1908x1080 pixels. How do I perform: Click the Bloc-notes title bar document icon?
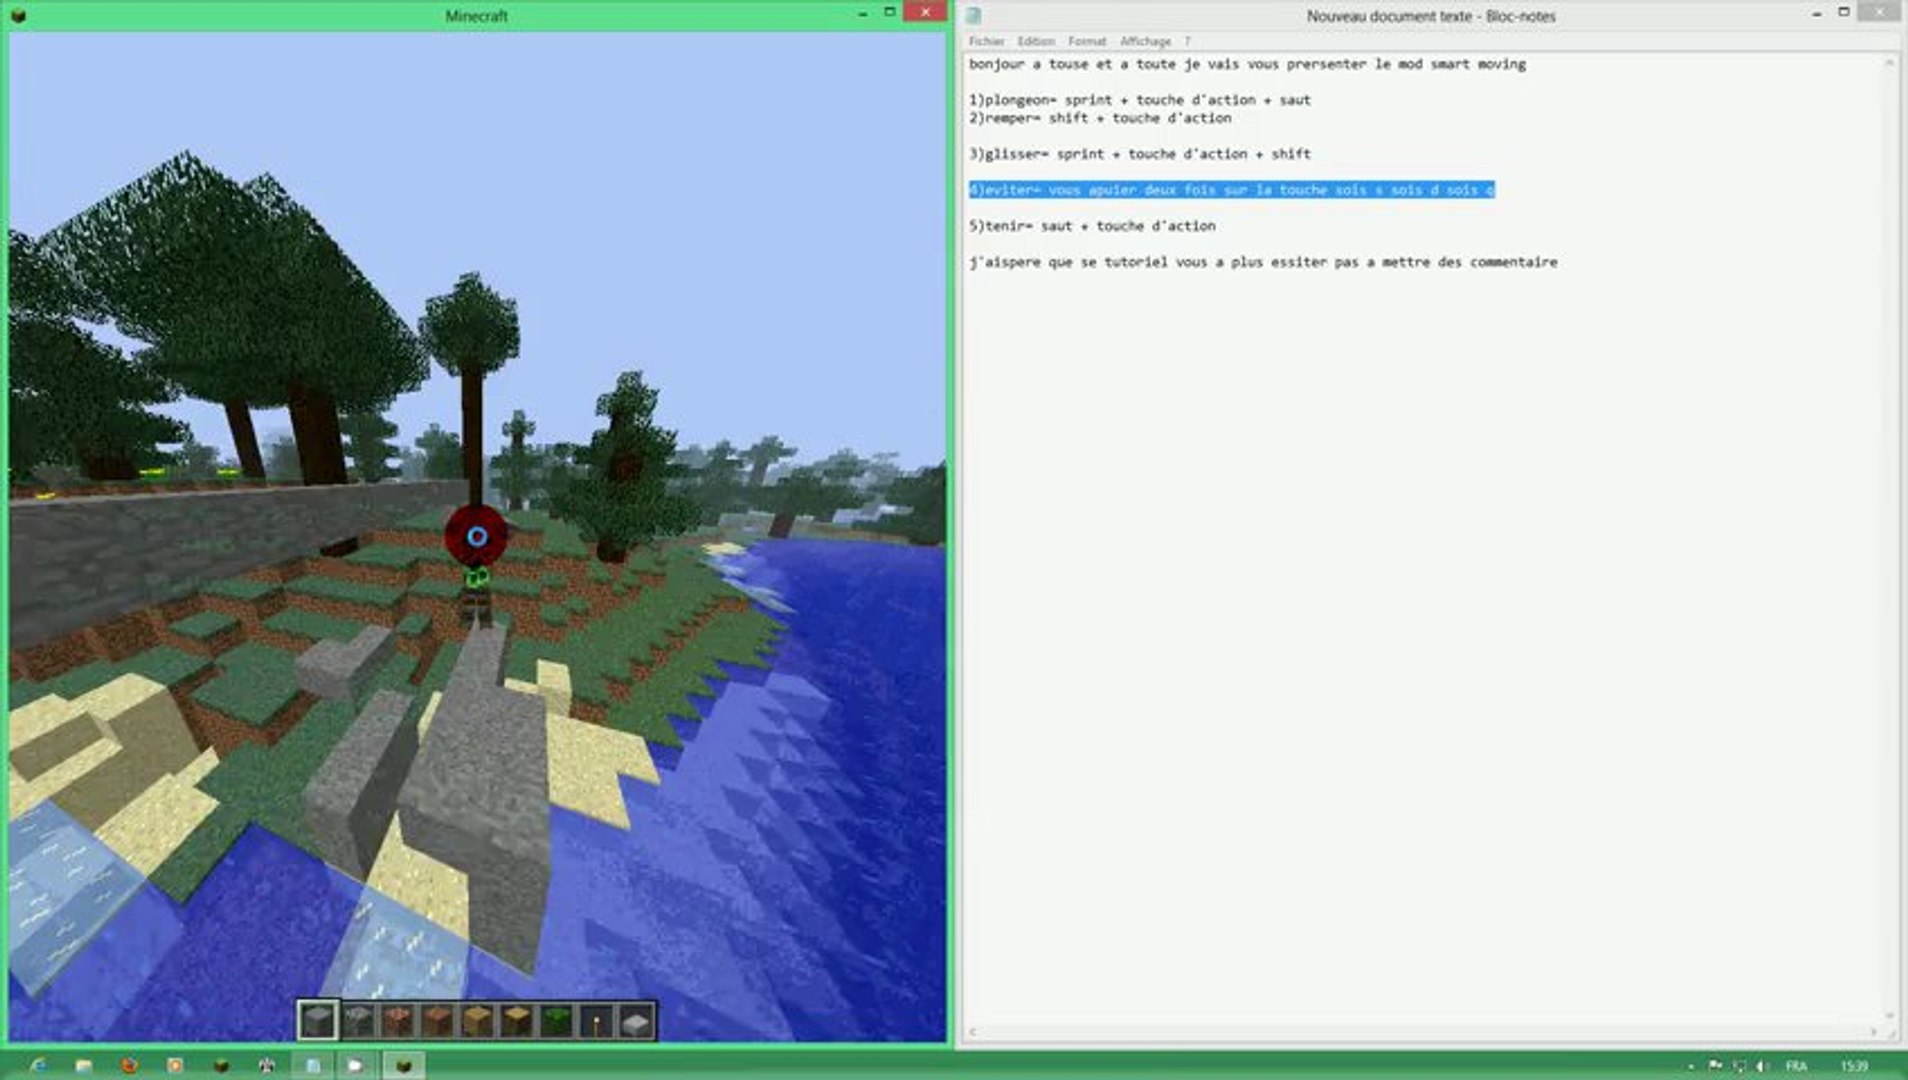coord(973,15)
